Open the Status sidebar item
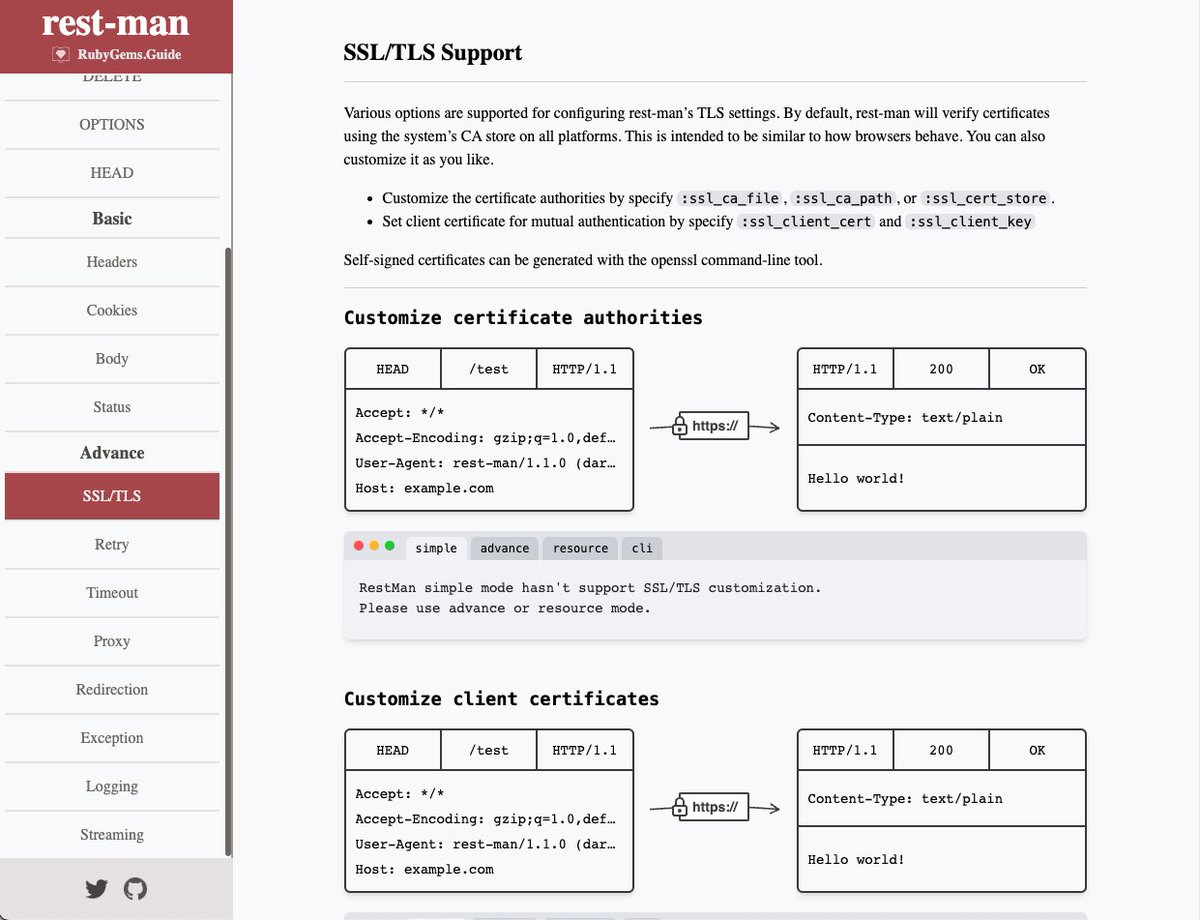This screenshot has width=1200, height=920. 112,407
